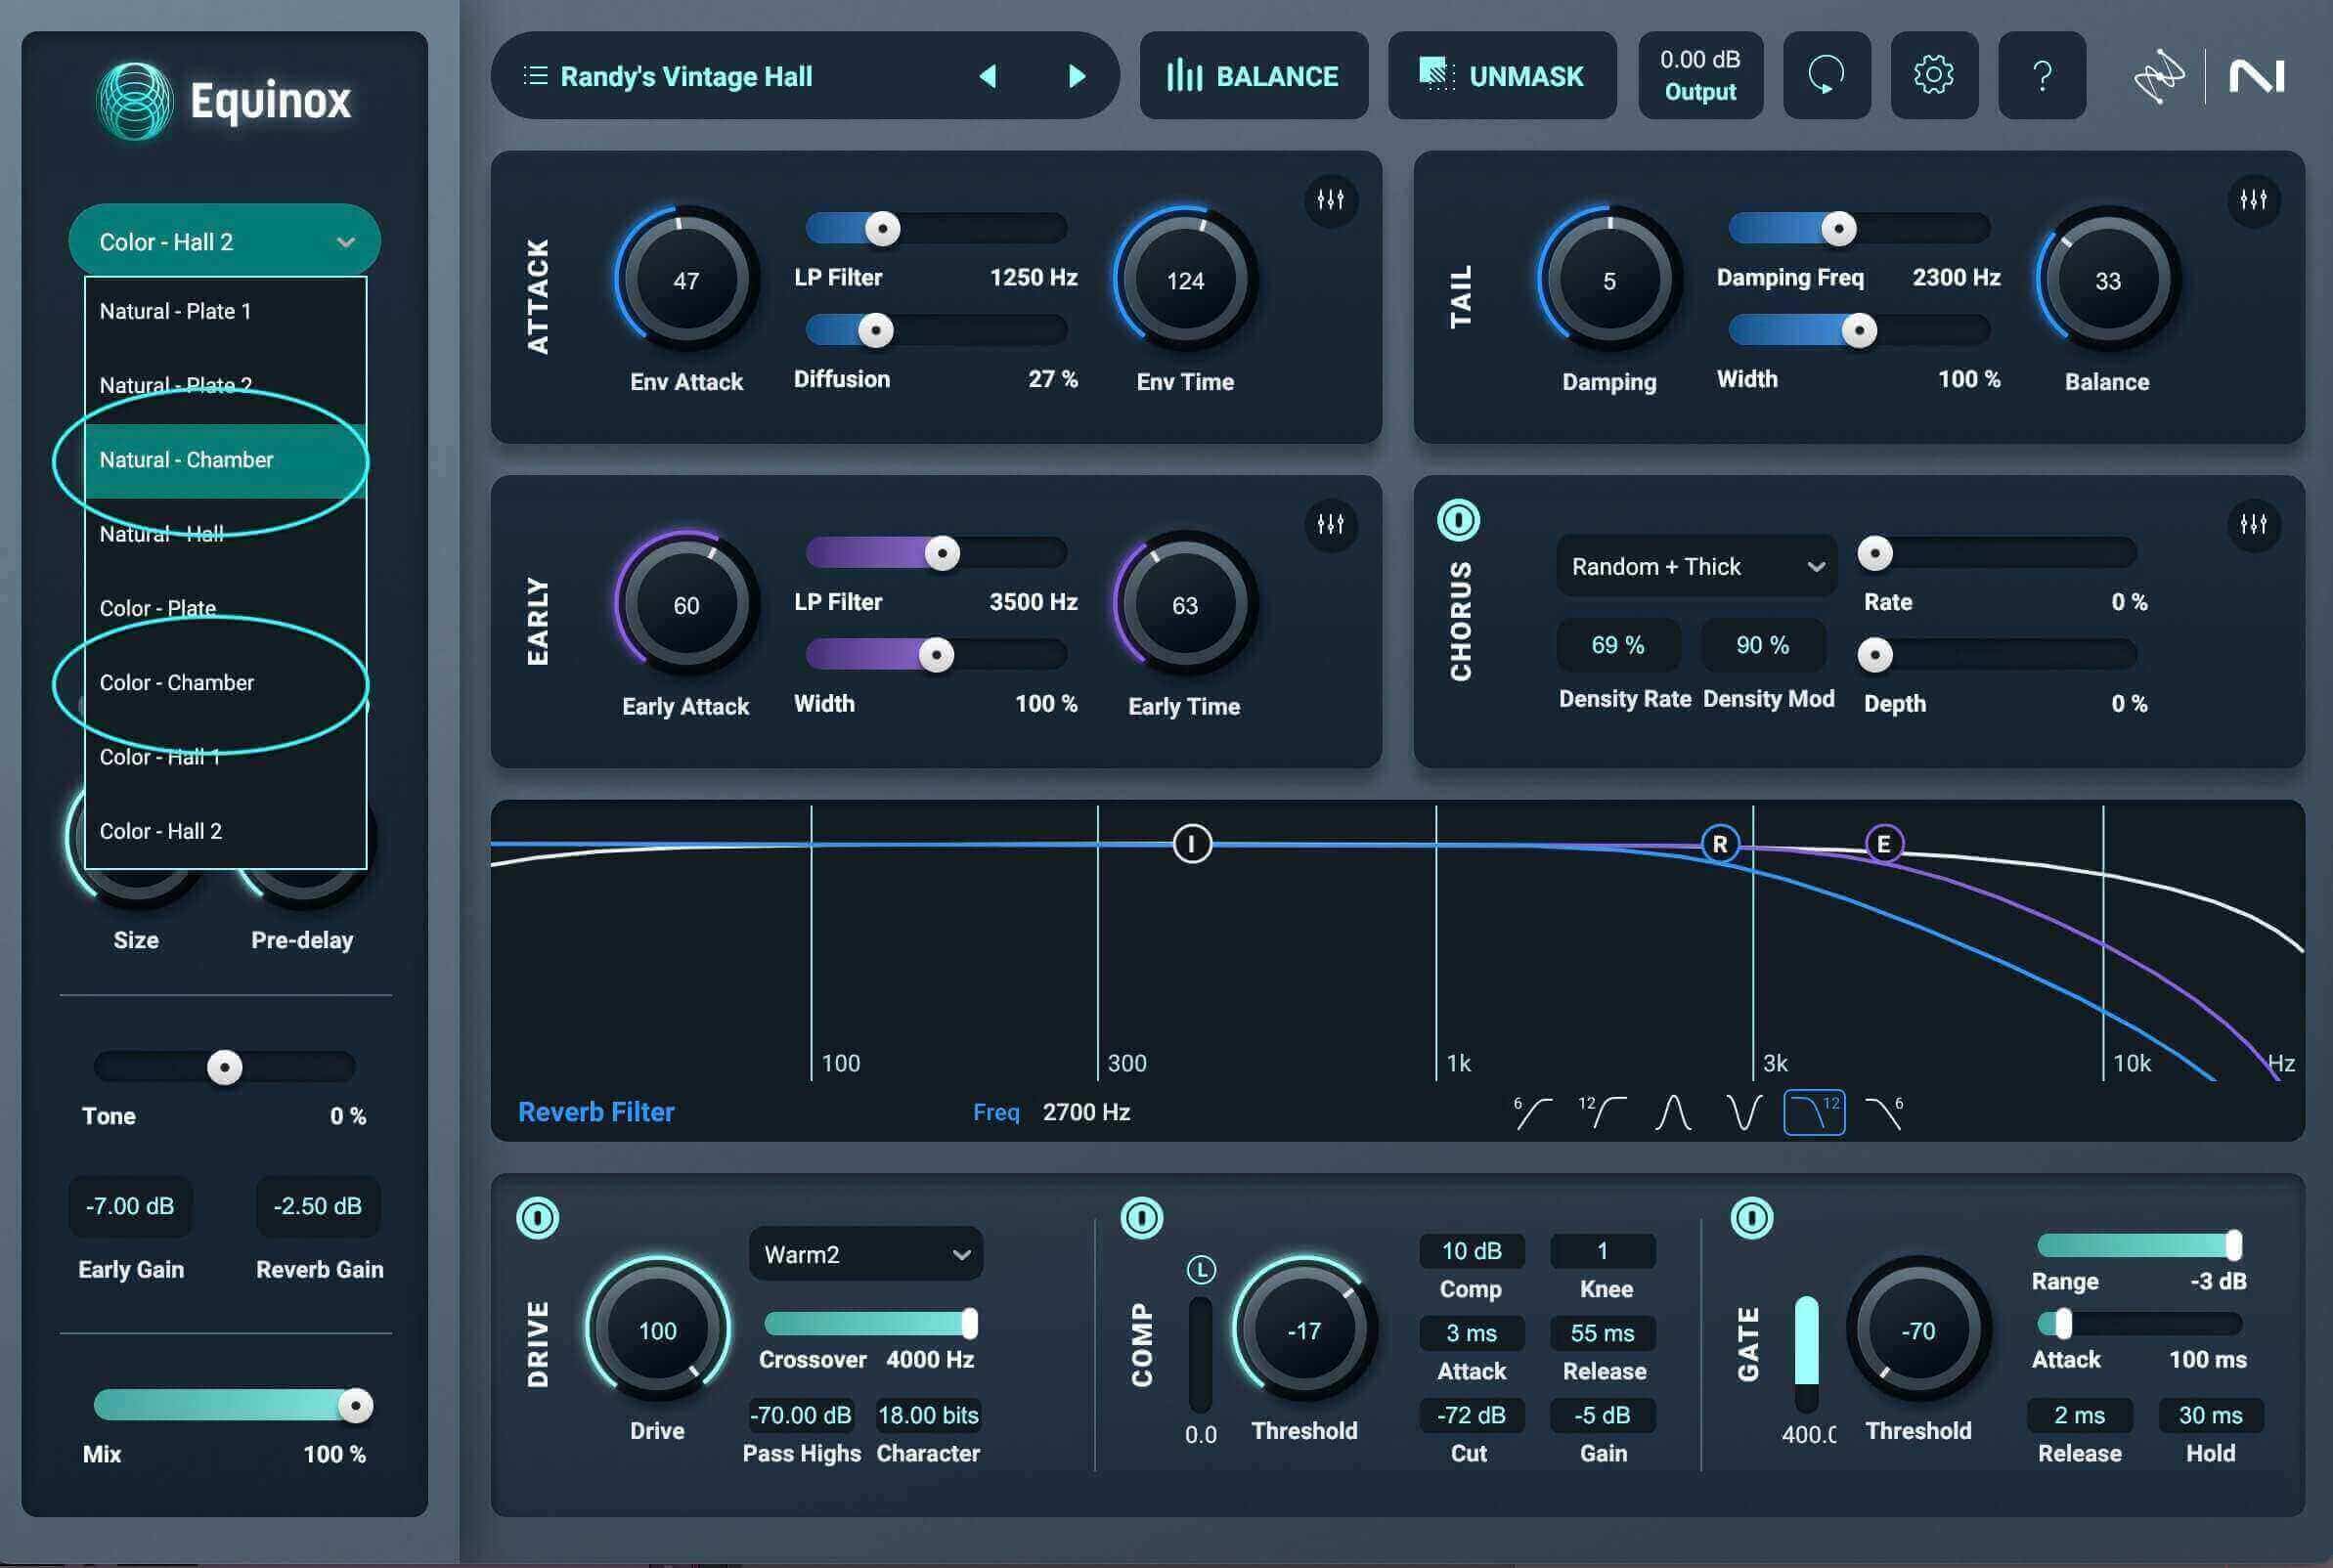Collapse the Color - Hall 2 dropdown
The height and width of the screenshot is (1568, 2333).
coord(224,241)
